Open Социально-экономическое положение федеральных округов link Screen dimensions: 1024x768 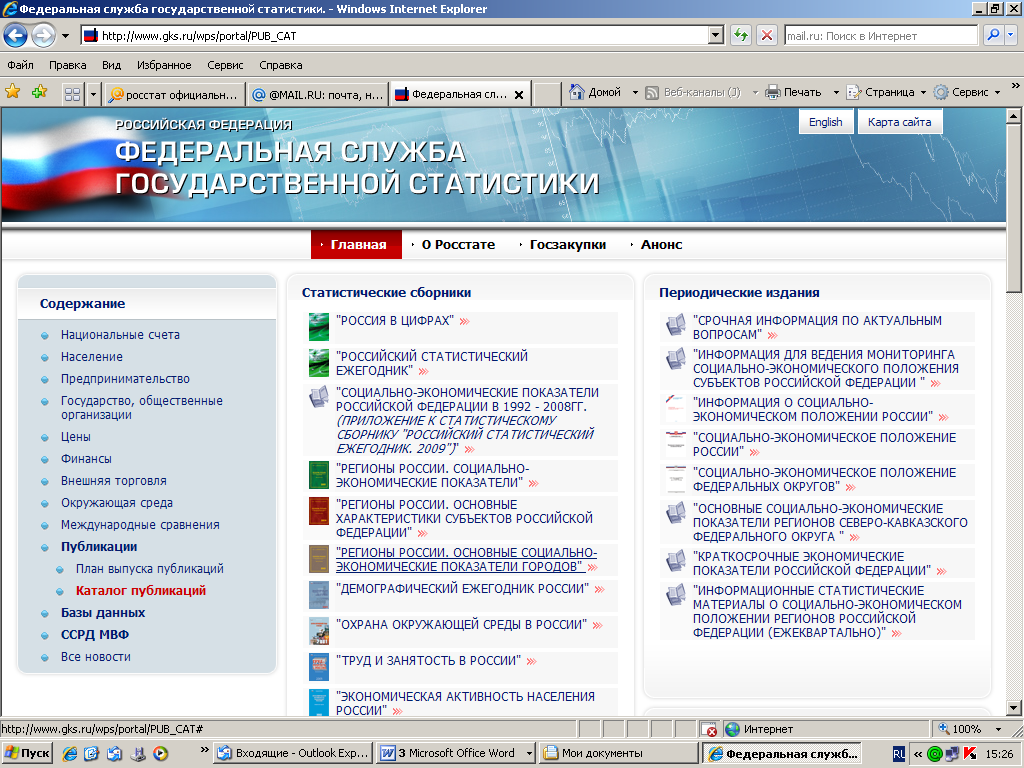(824, 479)
